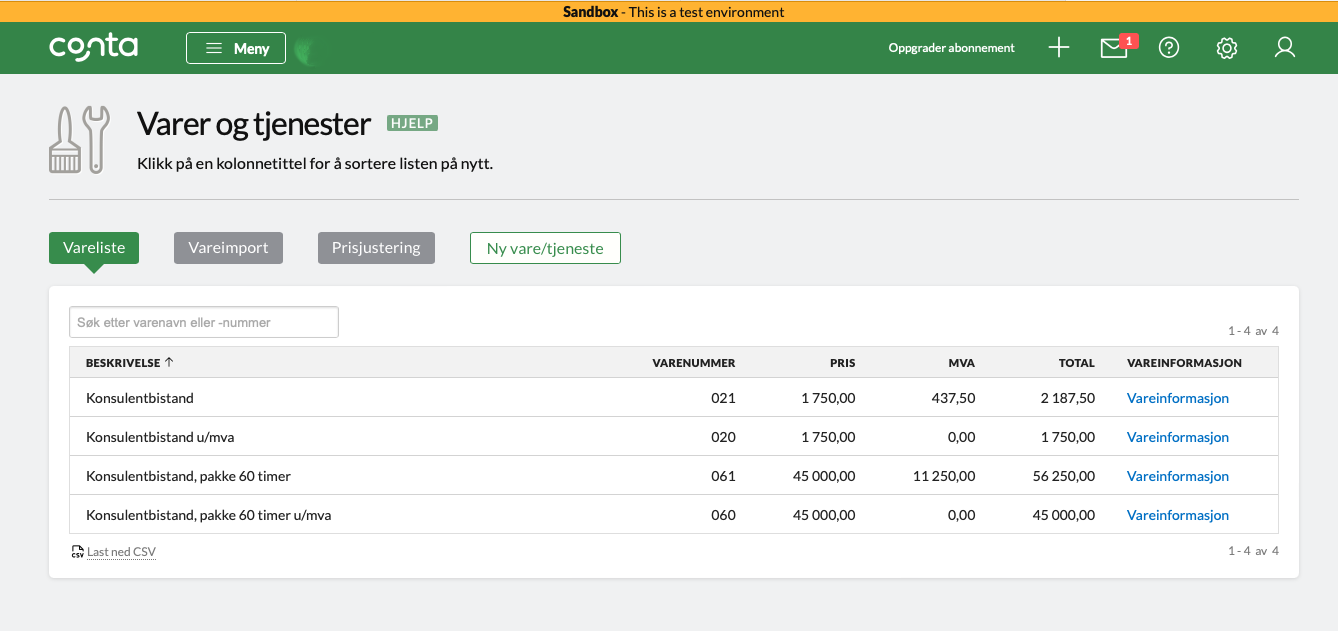Focus the search field for varenavn
Image resolution: width=1338 pixels, height=631 pixels.
pos(204,322)
